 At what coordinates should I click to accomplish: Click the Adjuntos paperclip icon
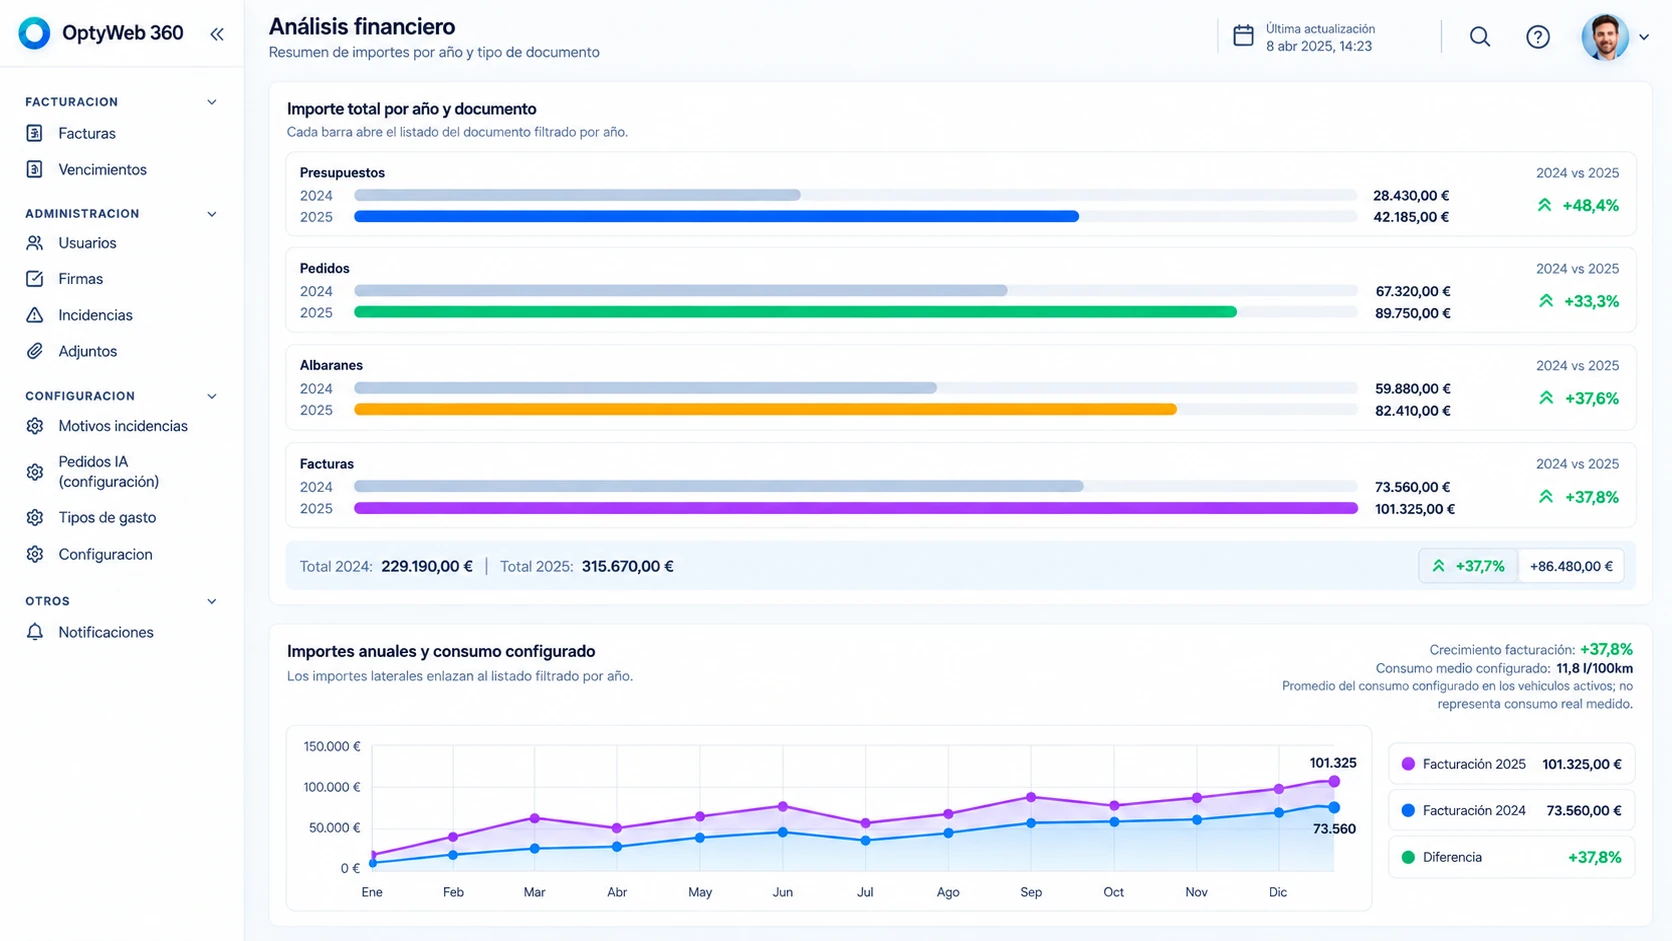[x=35, y=351]
